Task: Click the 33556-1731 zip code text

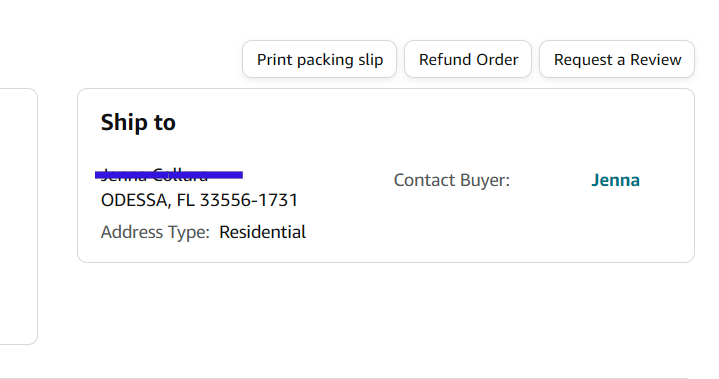Action: tap(249, 200)
